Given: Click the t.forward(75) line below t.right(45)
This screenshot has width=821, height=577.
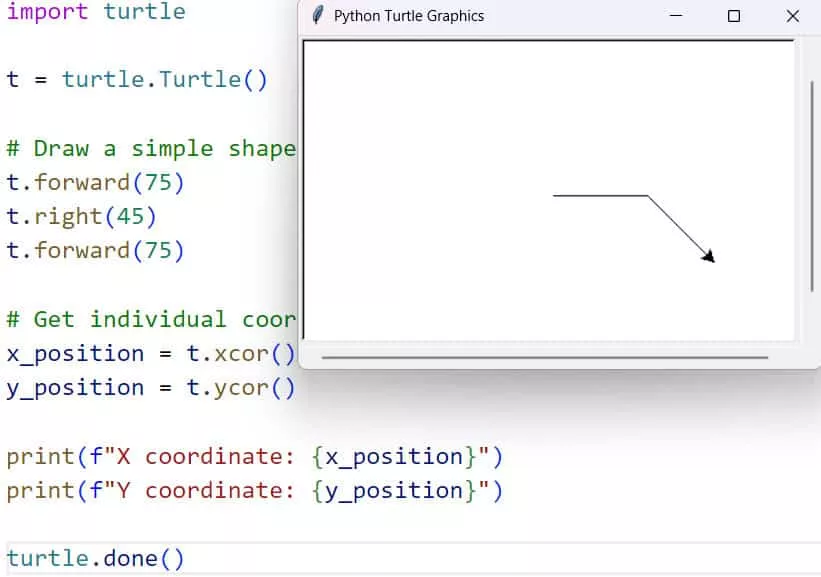Looking at the screenshot, I should 96,250.
